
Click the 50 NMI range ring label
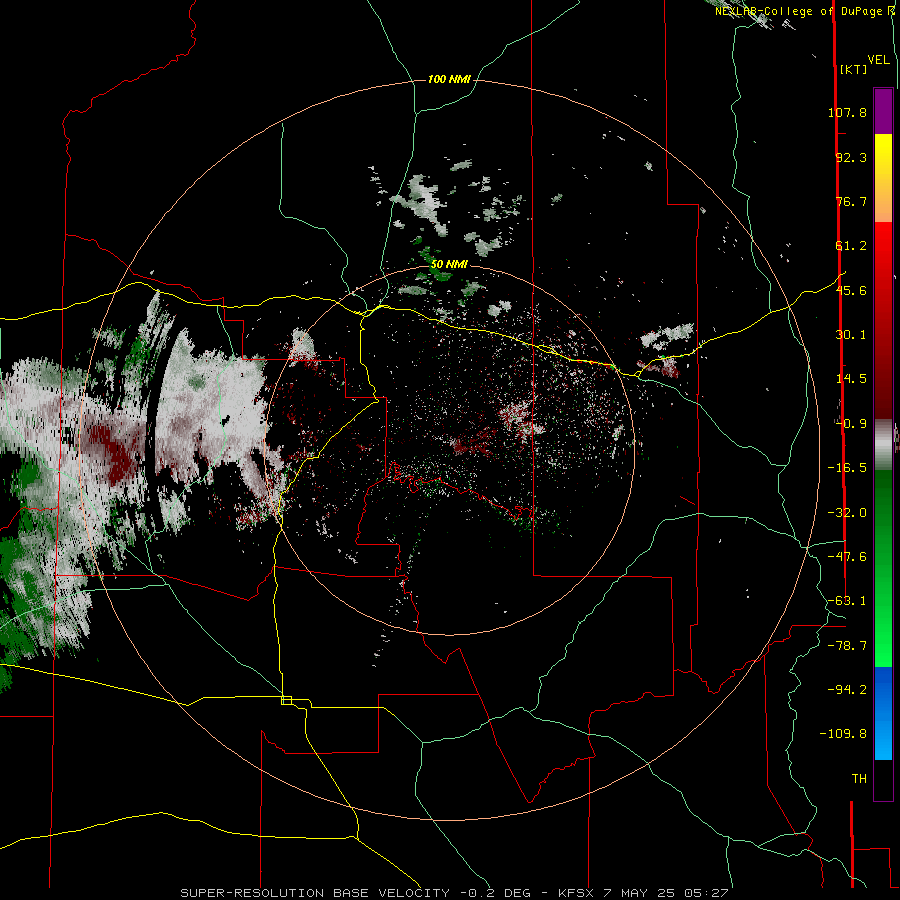(x=449, y=264)
